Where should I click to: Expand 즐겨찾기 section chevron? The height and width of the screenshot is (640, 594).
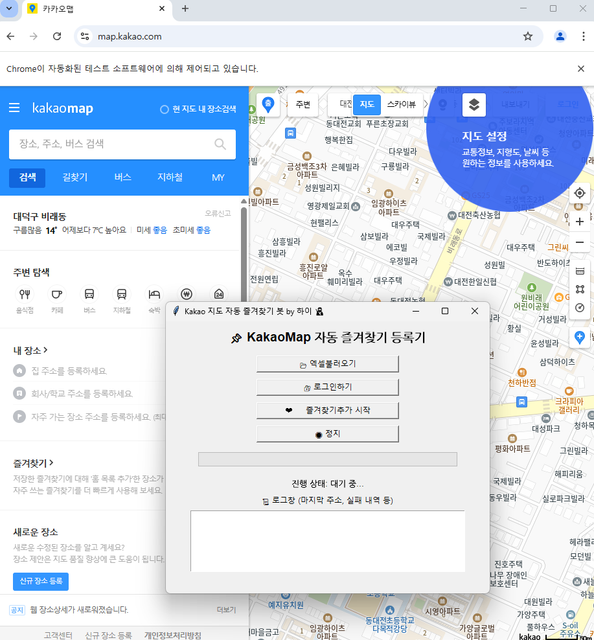(x=51, y=462)
